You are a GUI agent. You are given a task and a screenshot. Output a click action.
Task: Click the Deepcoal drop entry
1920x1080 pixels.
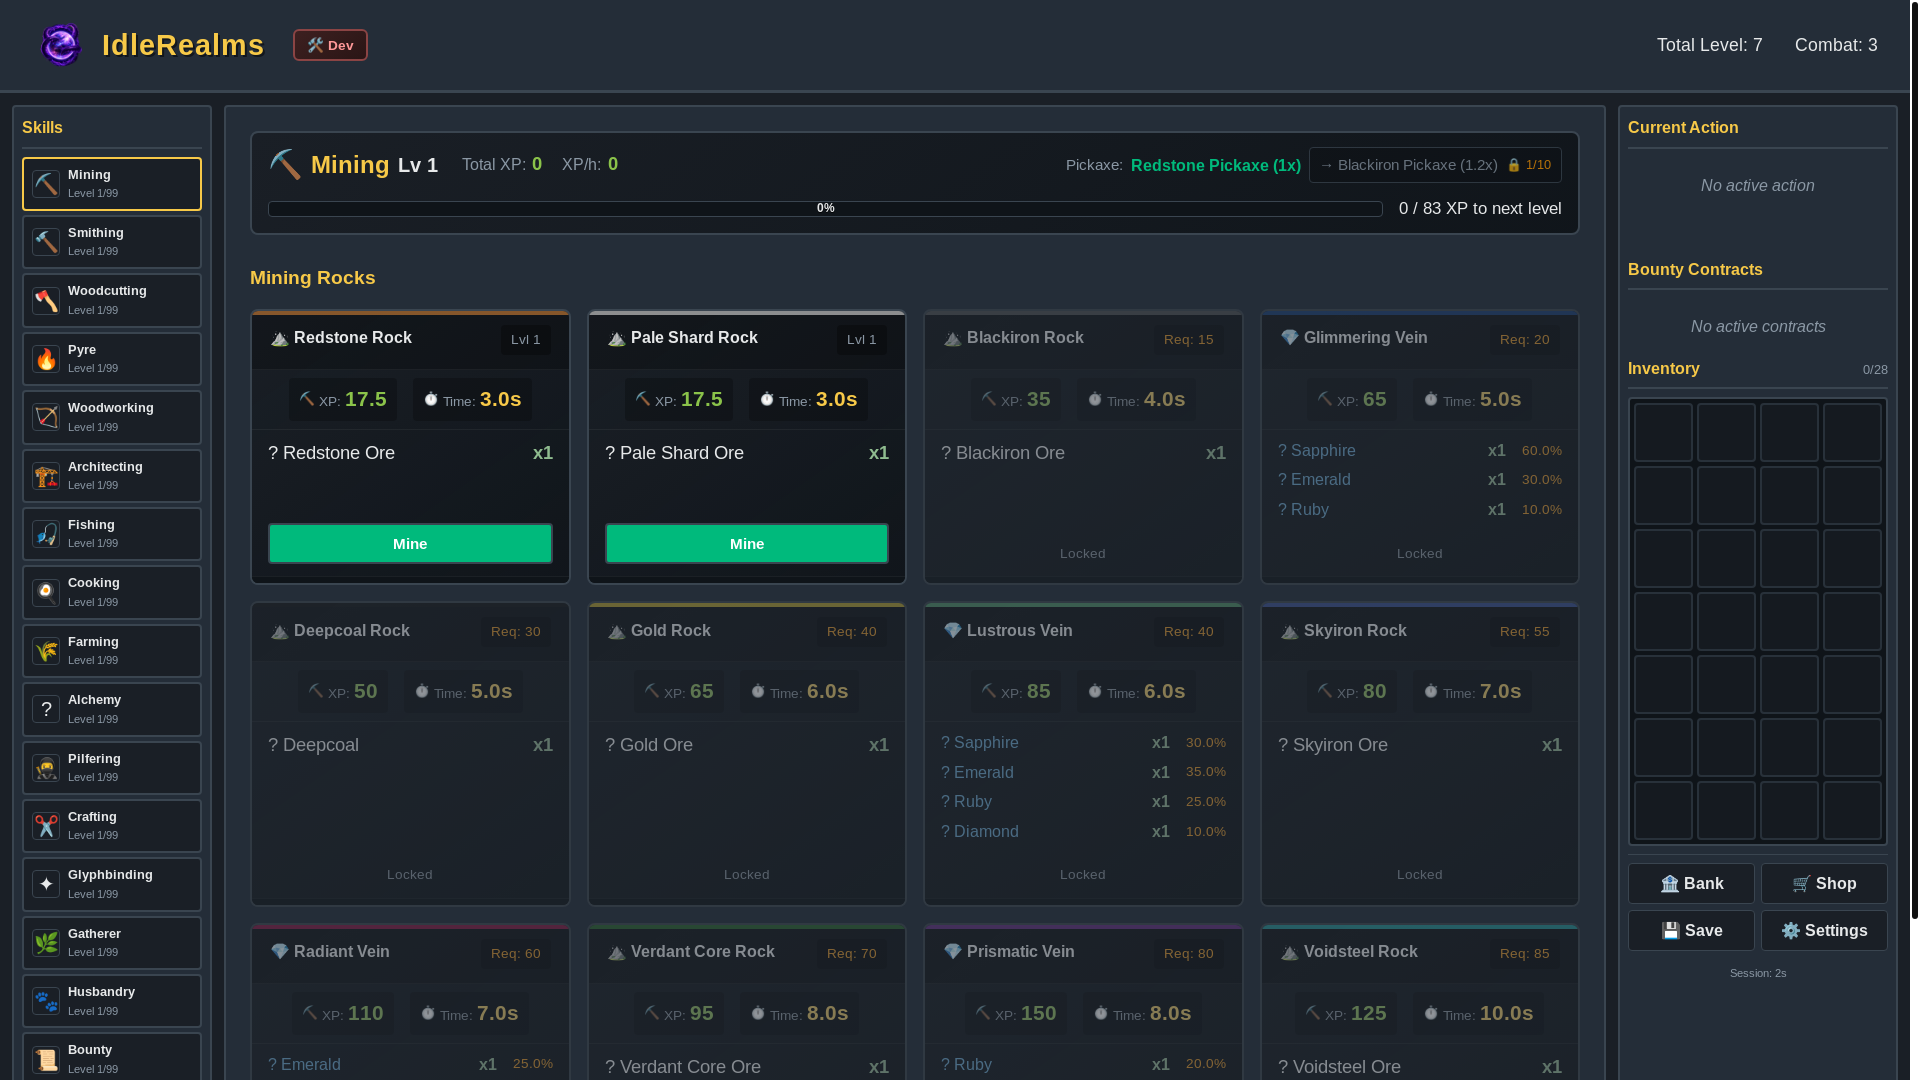click(x=410, y=745)
